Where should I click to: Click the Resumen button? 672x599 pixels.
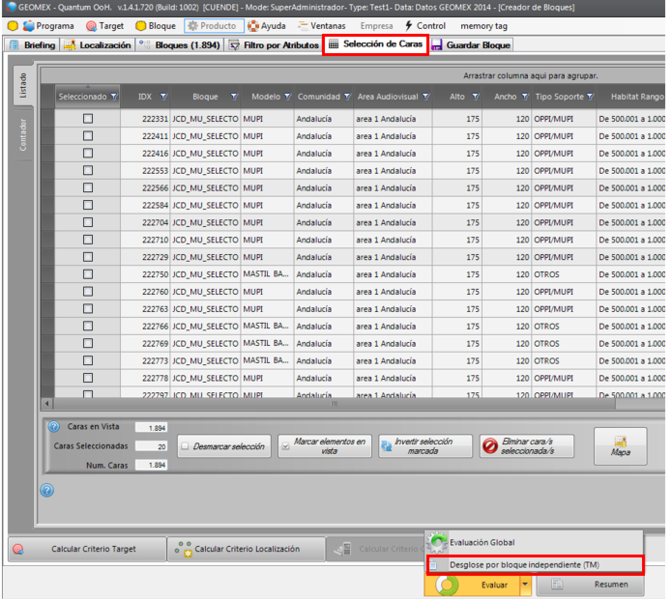(596, 583)
